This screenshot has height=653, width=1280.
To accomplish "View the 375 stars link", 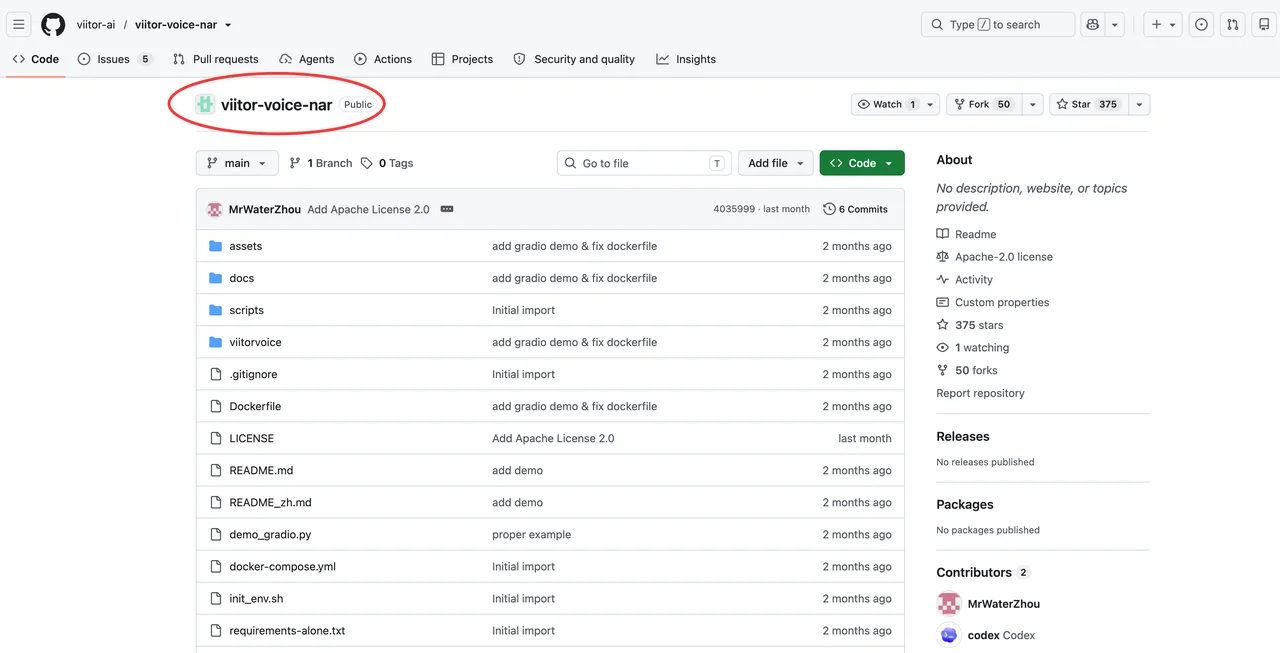I will click(969, 325).
